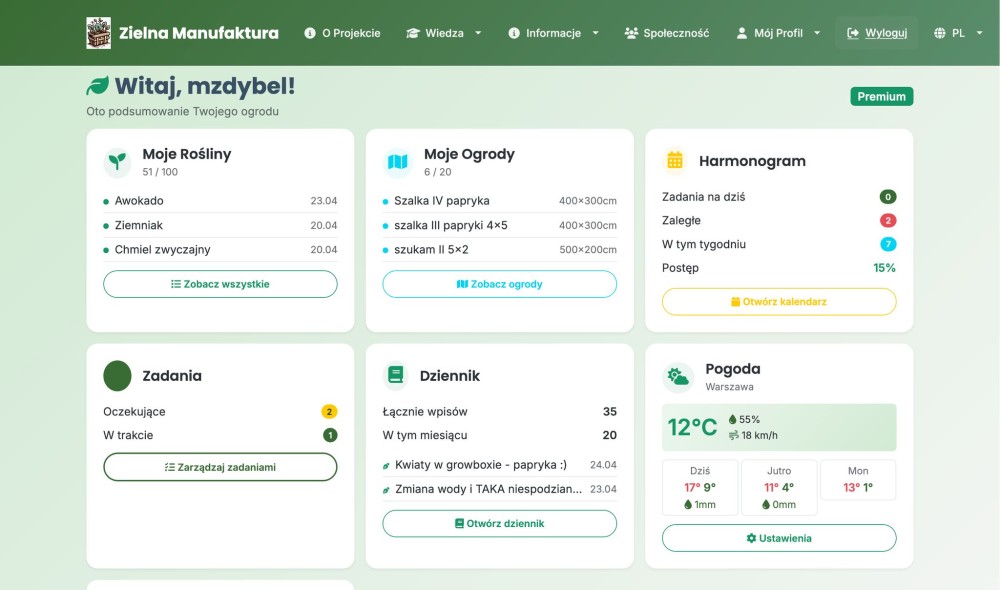Click the green W trakcie badge 1
Viewport: 1000px width, 590px height.
pos(330,435)
